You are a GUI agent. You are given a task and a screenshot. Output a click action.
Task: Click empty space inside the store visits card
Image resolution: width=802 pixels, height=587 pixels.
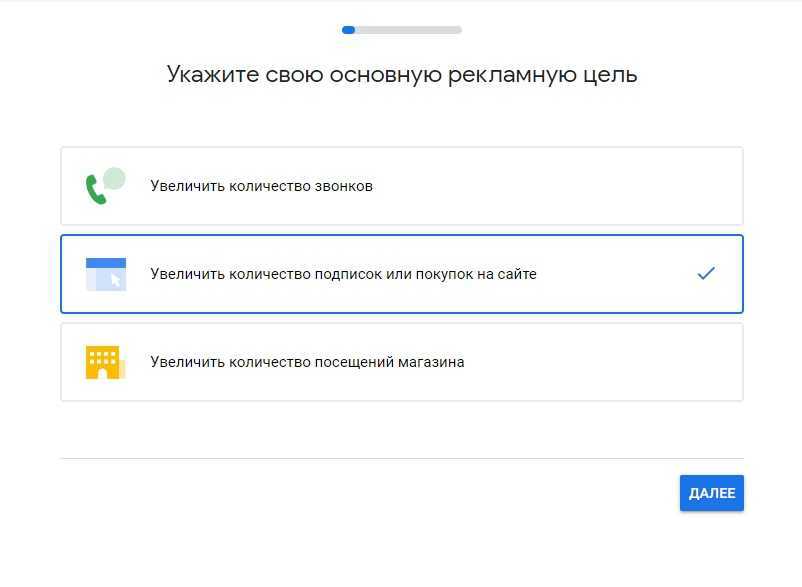tap(600, 362)
